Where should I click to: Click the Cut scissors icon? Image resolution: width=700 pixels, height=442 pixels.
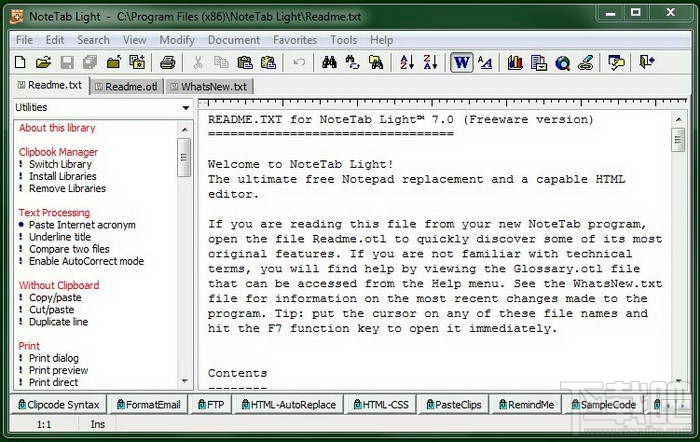click(198, 62)
